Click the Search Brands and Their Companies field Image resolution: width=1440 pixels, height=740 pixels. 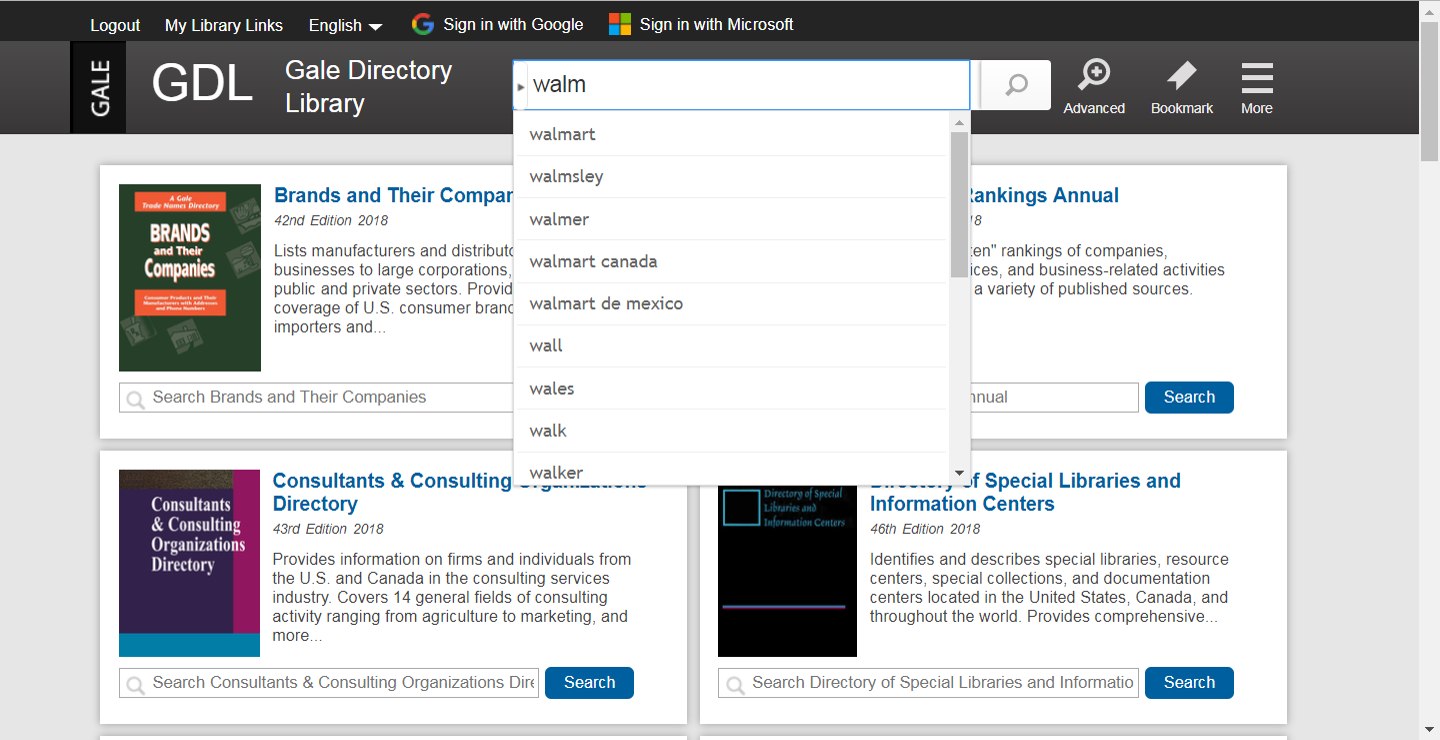(316, 397)
